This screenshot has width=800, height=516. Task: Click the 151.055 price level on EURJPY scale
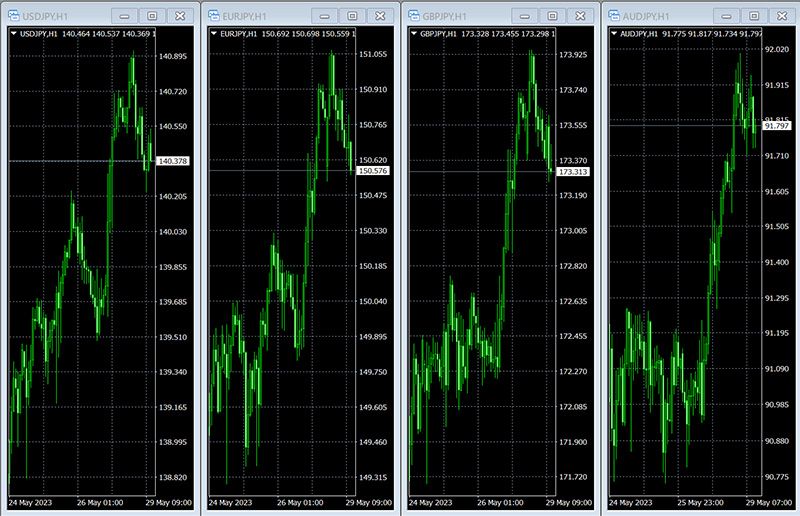click(372, 54)
